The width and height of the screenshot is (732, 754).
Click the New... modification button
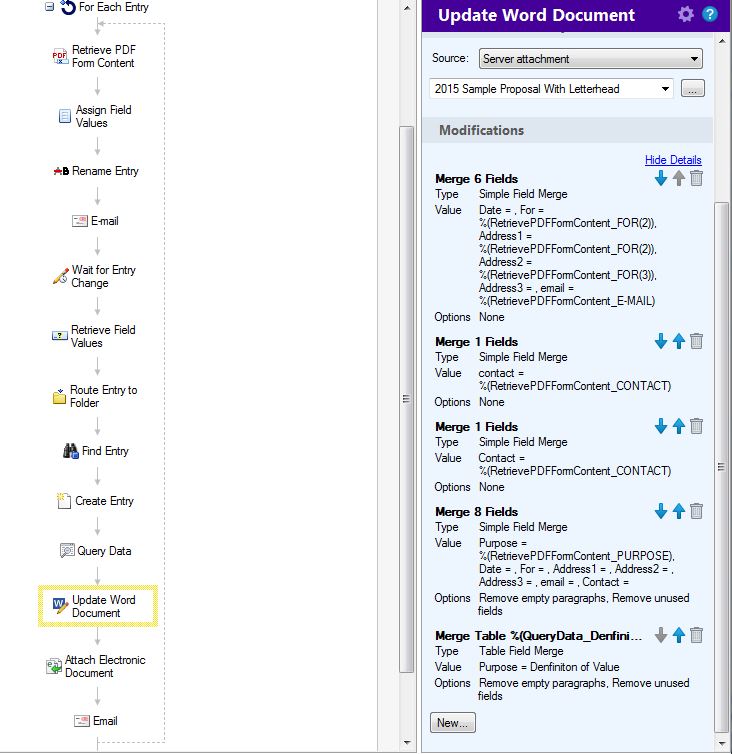[453, 722]
